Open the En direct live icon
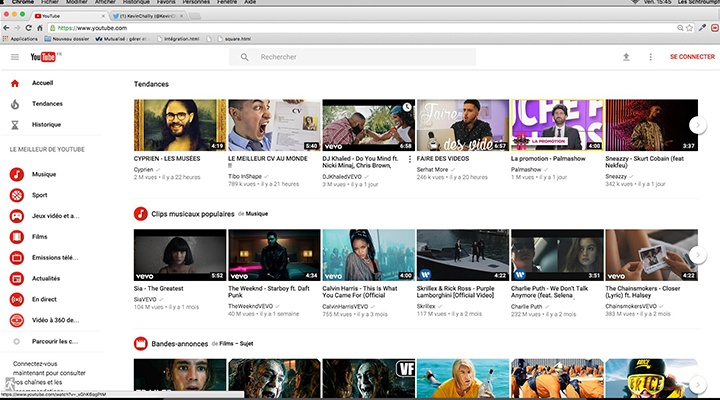Image resolution: width=720 pixels, height=400 pixels. (16, 299)
